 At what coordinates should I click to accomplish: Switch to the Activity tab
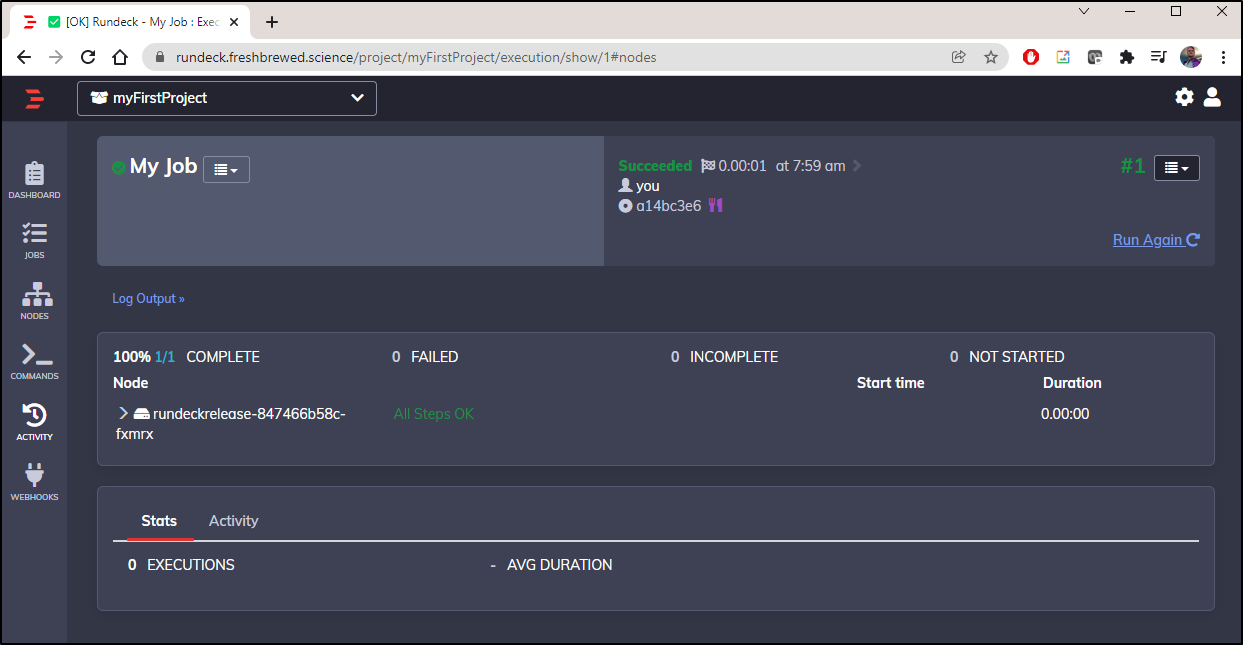point(233,521)
